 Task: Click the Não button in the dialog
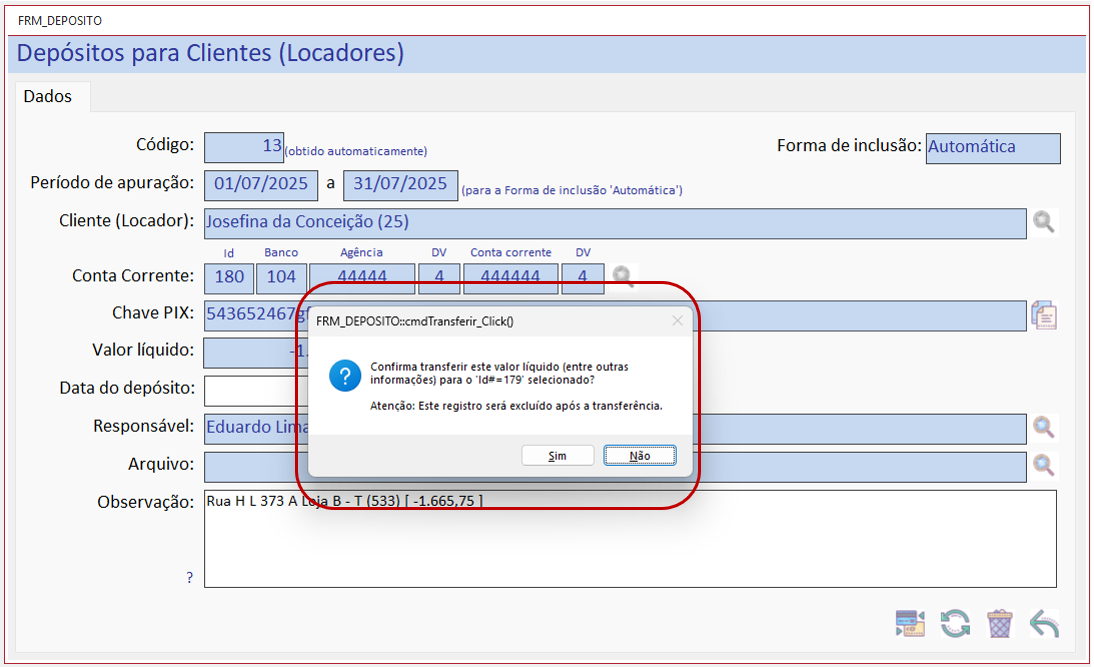639,456
